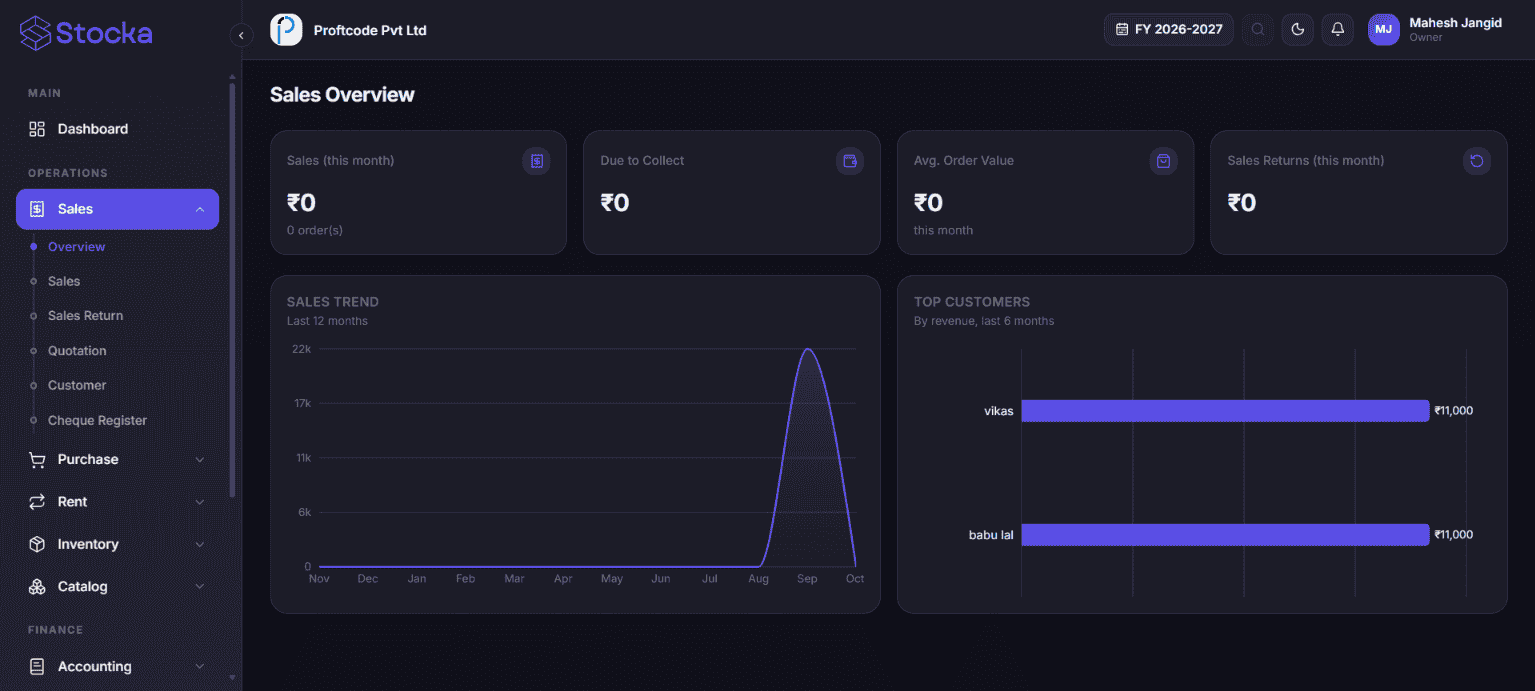Viewport: 1535px width, 691px height.
Task: Expand the Catalog menu chevron
Action: (200, 587)
